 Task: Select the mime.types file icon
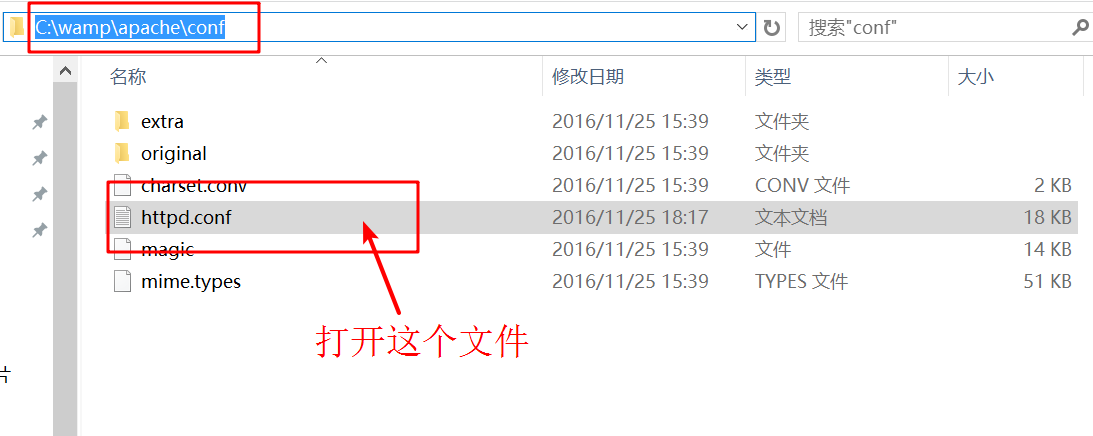[x=122, y=281]
